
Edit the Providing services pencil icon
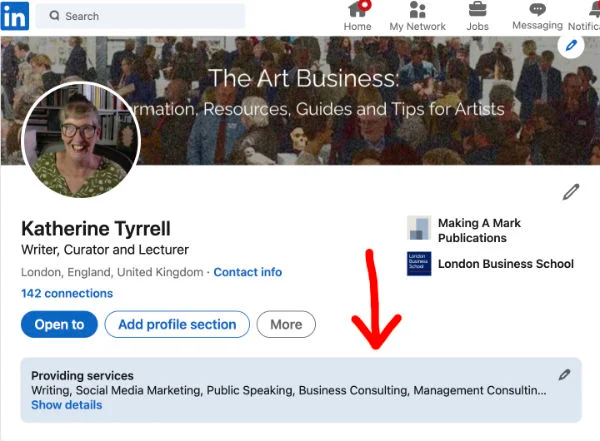click(565, 375)
